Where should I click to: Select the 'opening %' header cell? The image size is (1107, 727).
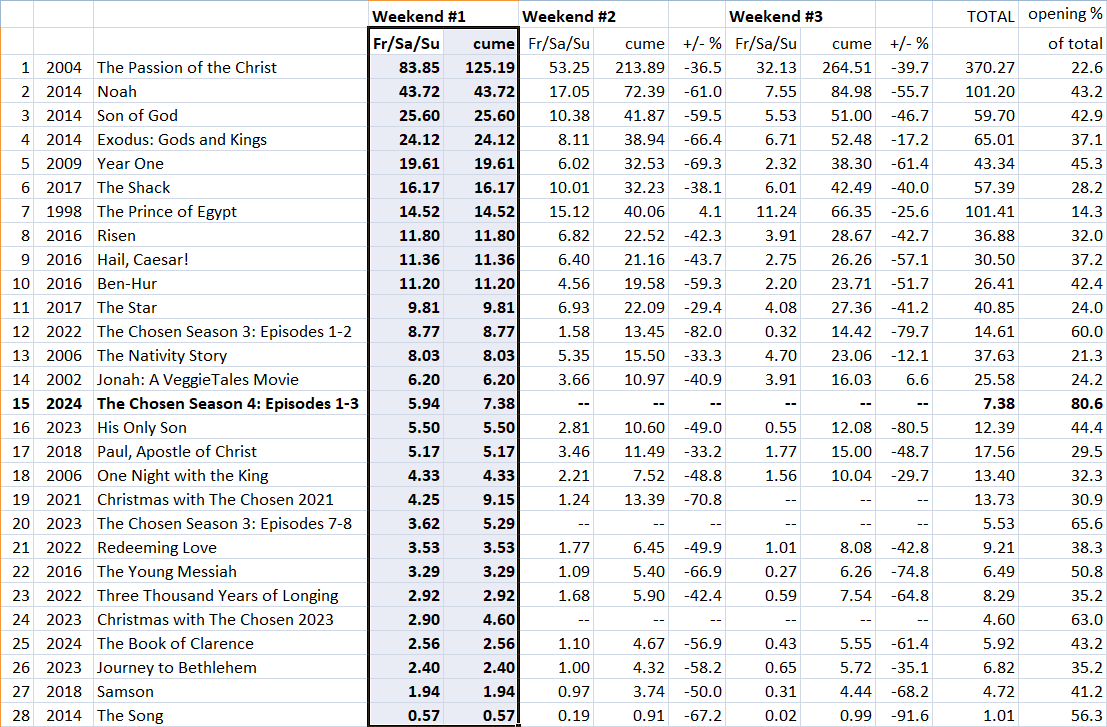click(x=1065, y=14)
